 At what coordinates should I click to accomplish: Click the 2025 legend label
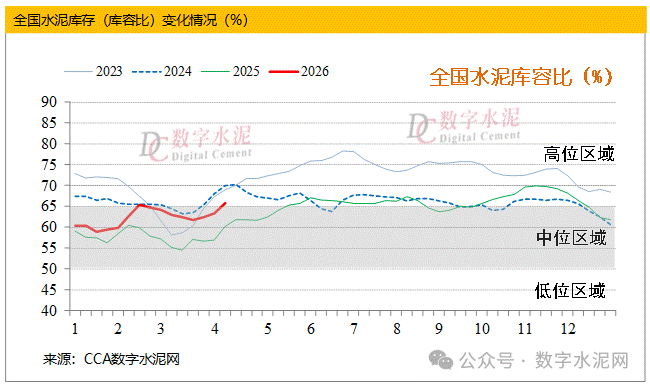click(x=246, y=71)
